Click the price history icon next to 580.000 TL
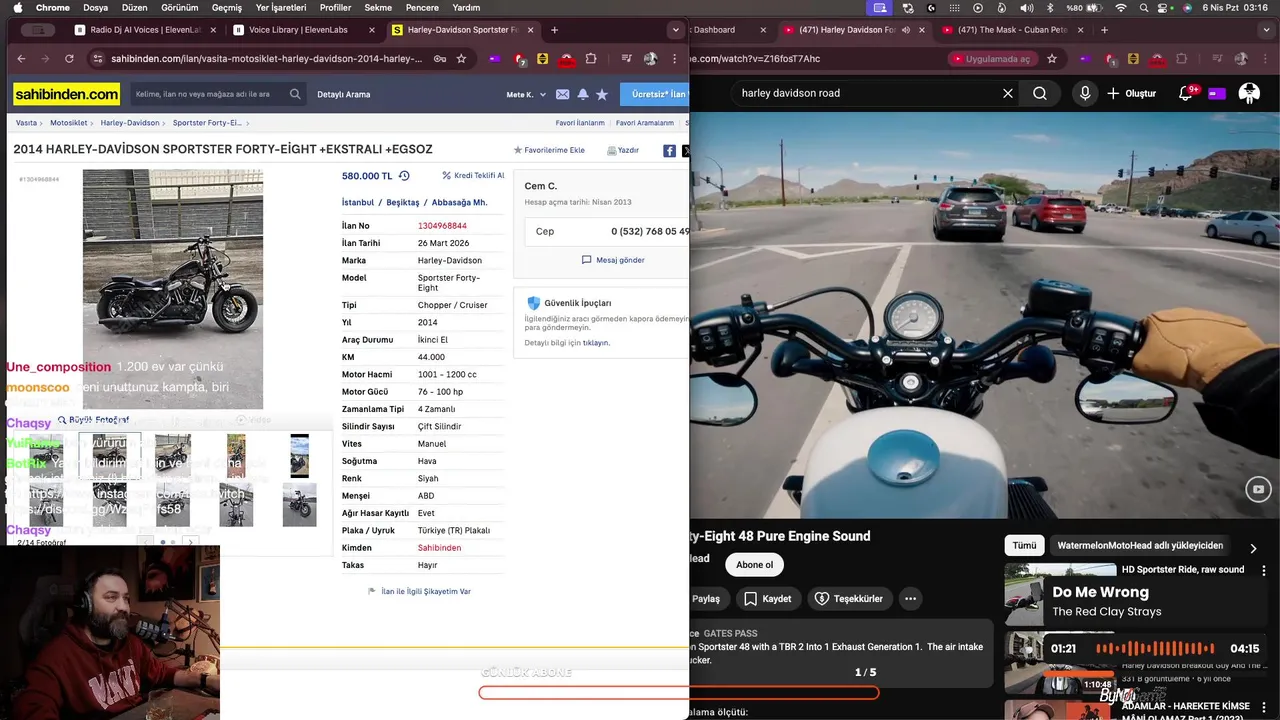 (404, 176)
